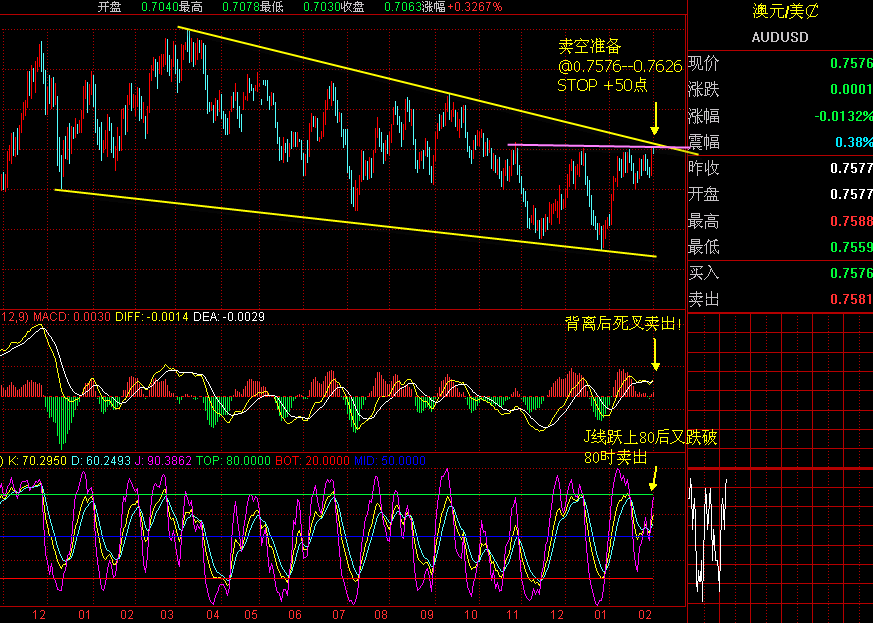This screenshot has width=873, height=623.
Task: Click the 04 month axis label
Action: tap(213, 615)
